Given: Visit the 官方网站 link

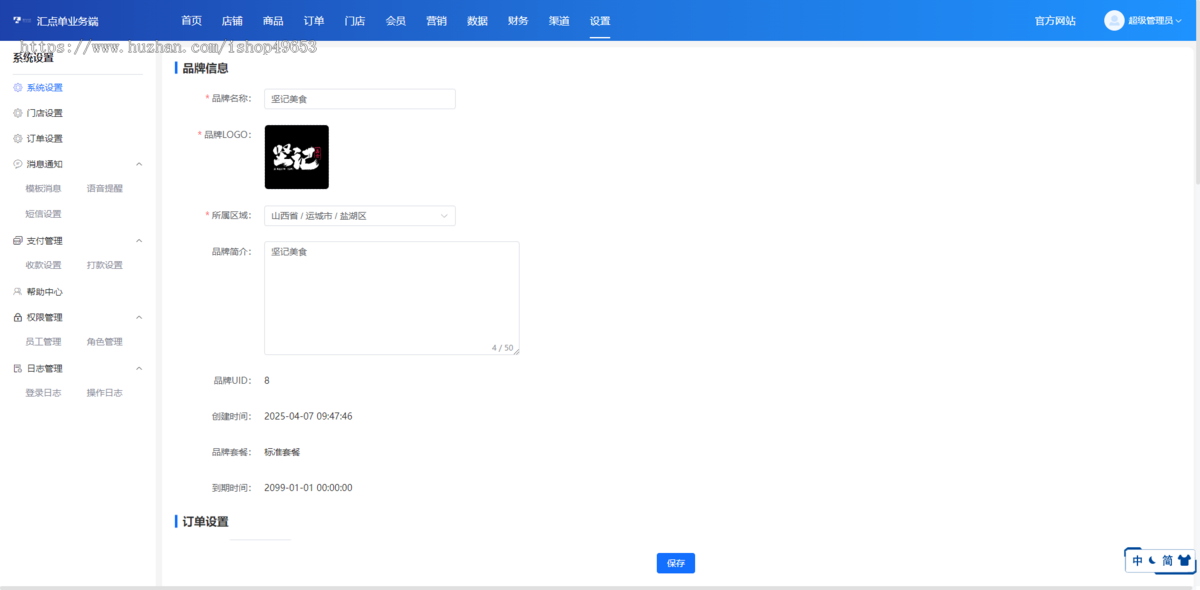Looking at the screenshot, I should click(1055, 21).
